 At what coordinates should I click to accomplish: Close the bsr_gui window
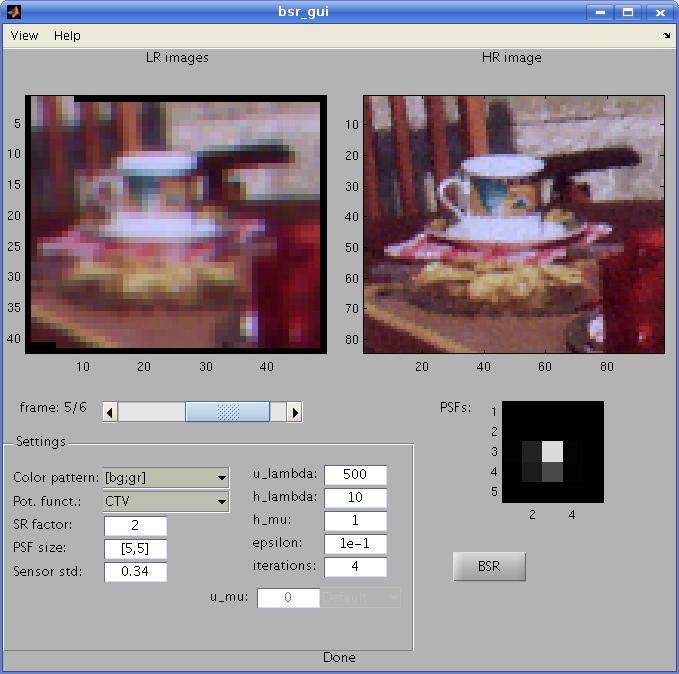pyautogui.click(x=660, y=12)
